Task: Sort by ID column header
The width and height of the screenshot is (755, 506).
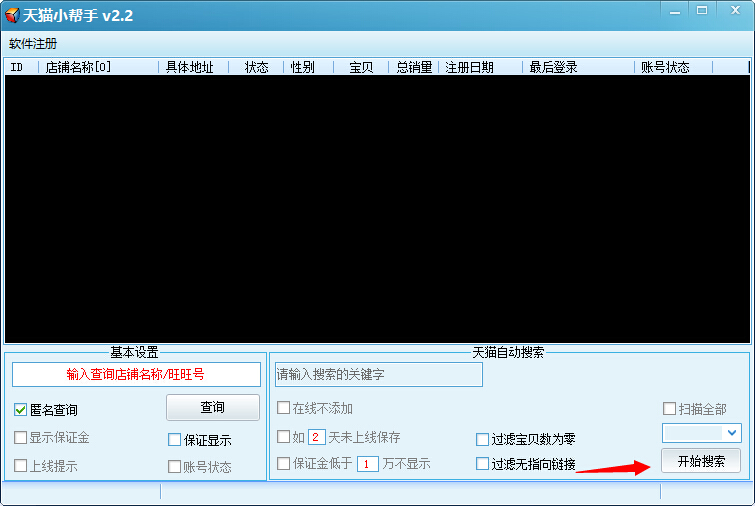Action: pos(21,67)
